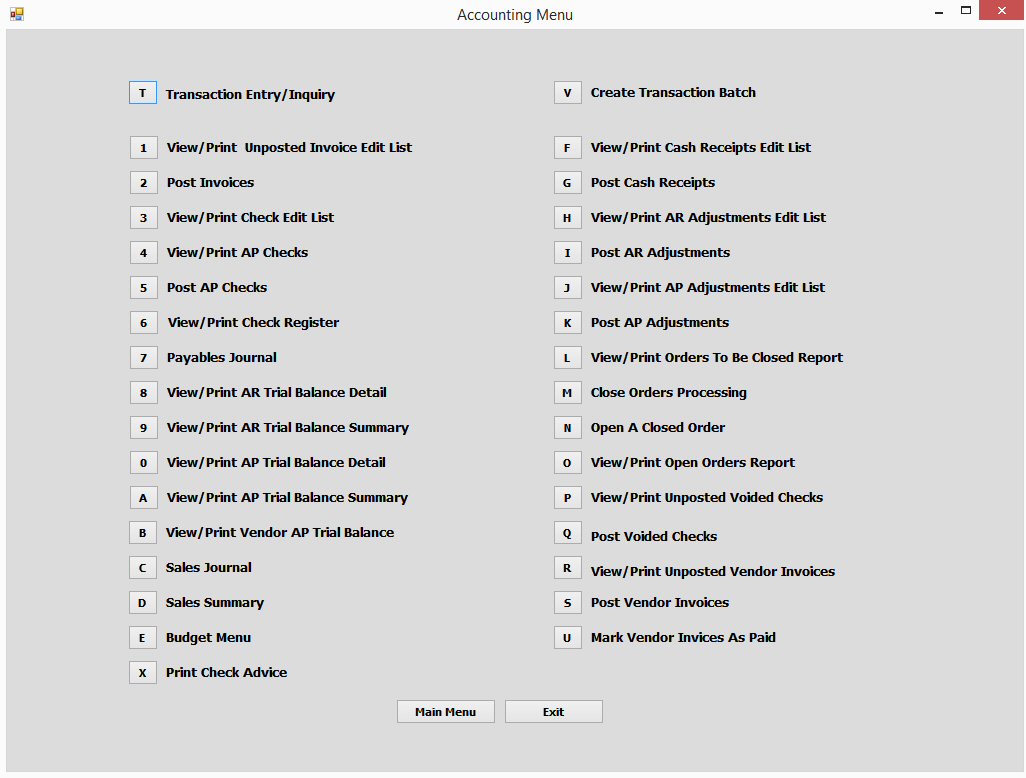Click the Q button to Post Voided Checks
Image resolution: width=1026 pixels, height=778 pixels.
tap(567, 533)
